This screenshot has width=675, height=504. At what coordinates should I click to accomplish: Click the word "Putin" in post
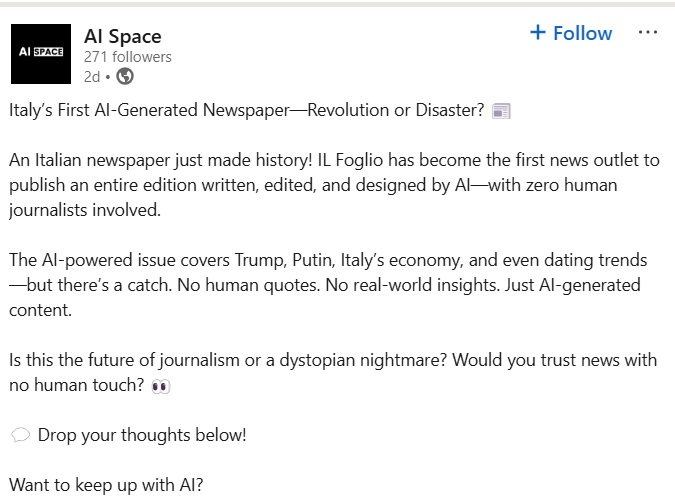[317, 261]
